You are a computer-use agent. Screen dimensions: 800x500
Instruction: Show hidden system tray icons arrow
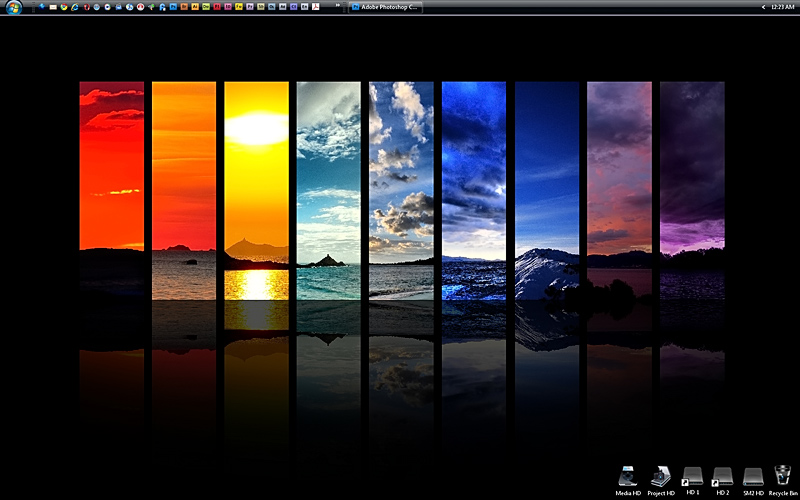click(763, 7)
